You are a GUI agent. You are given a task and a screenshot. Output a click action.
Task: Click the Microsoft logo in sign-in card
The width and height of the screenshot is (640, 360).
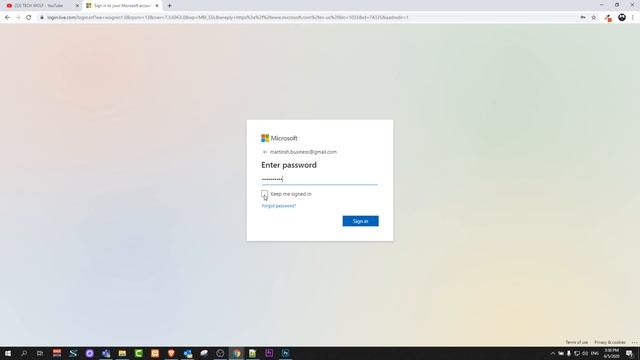click(x=279, y=138)
